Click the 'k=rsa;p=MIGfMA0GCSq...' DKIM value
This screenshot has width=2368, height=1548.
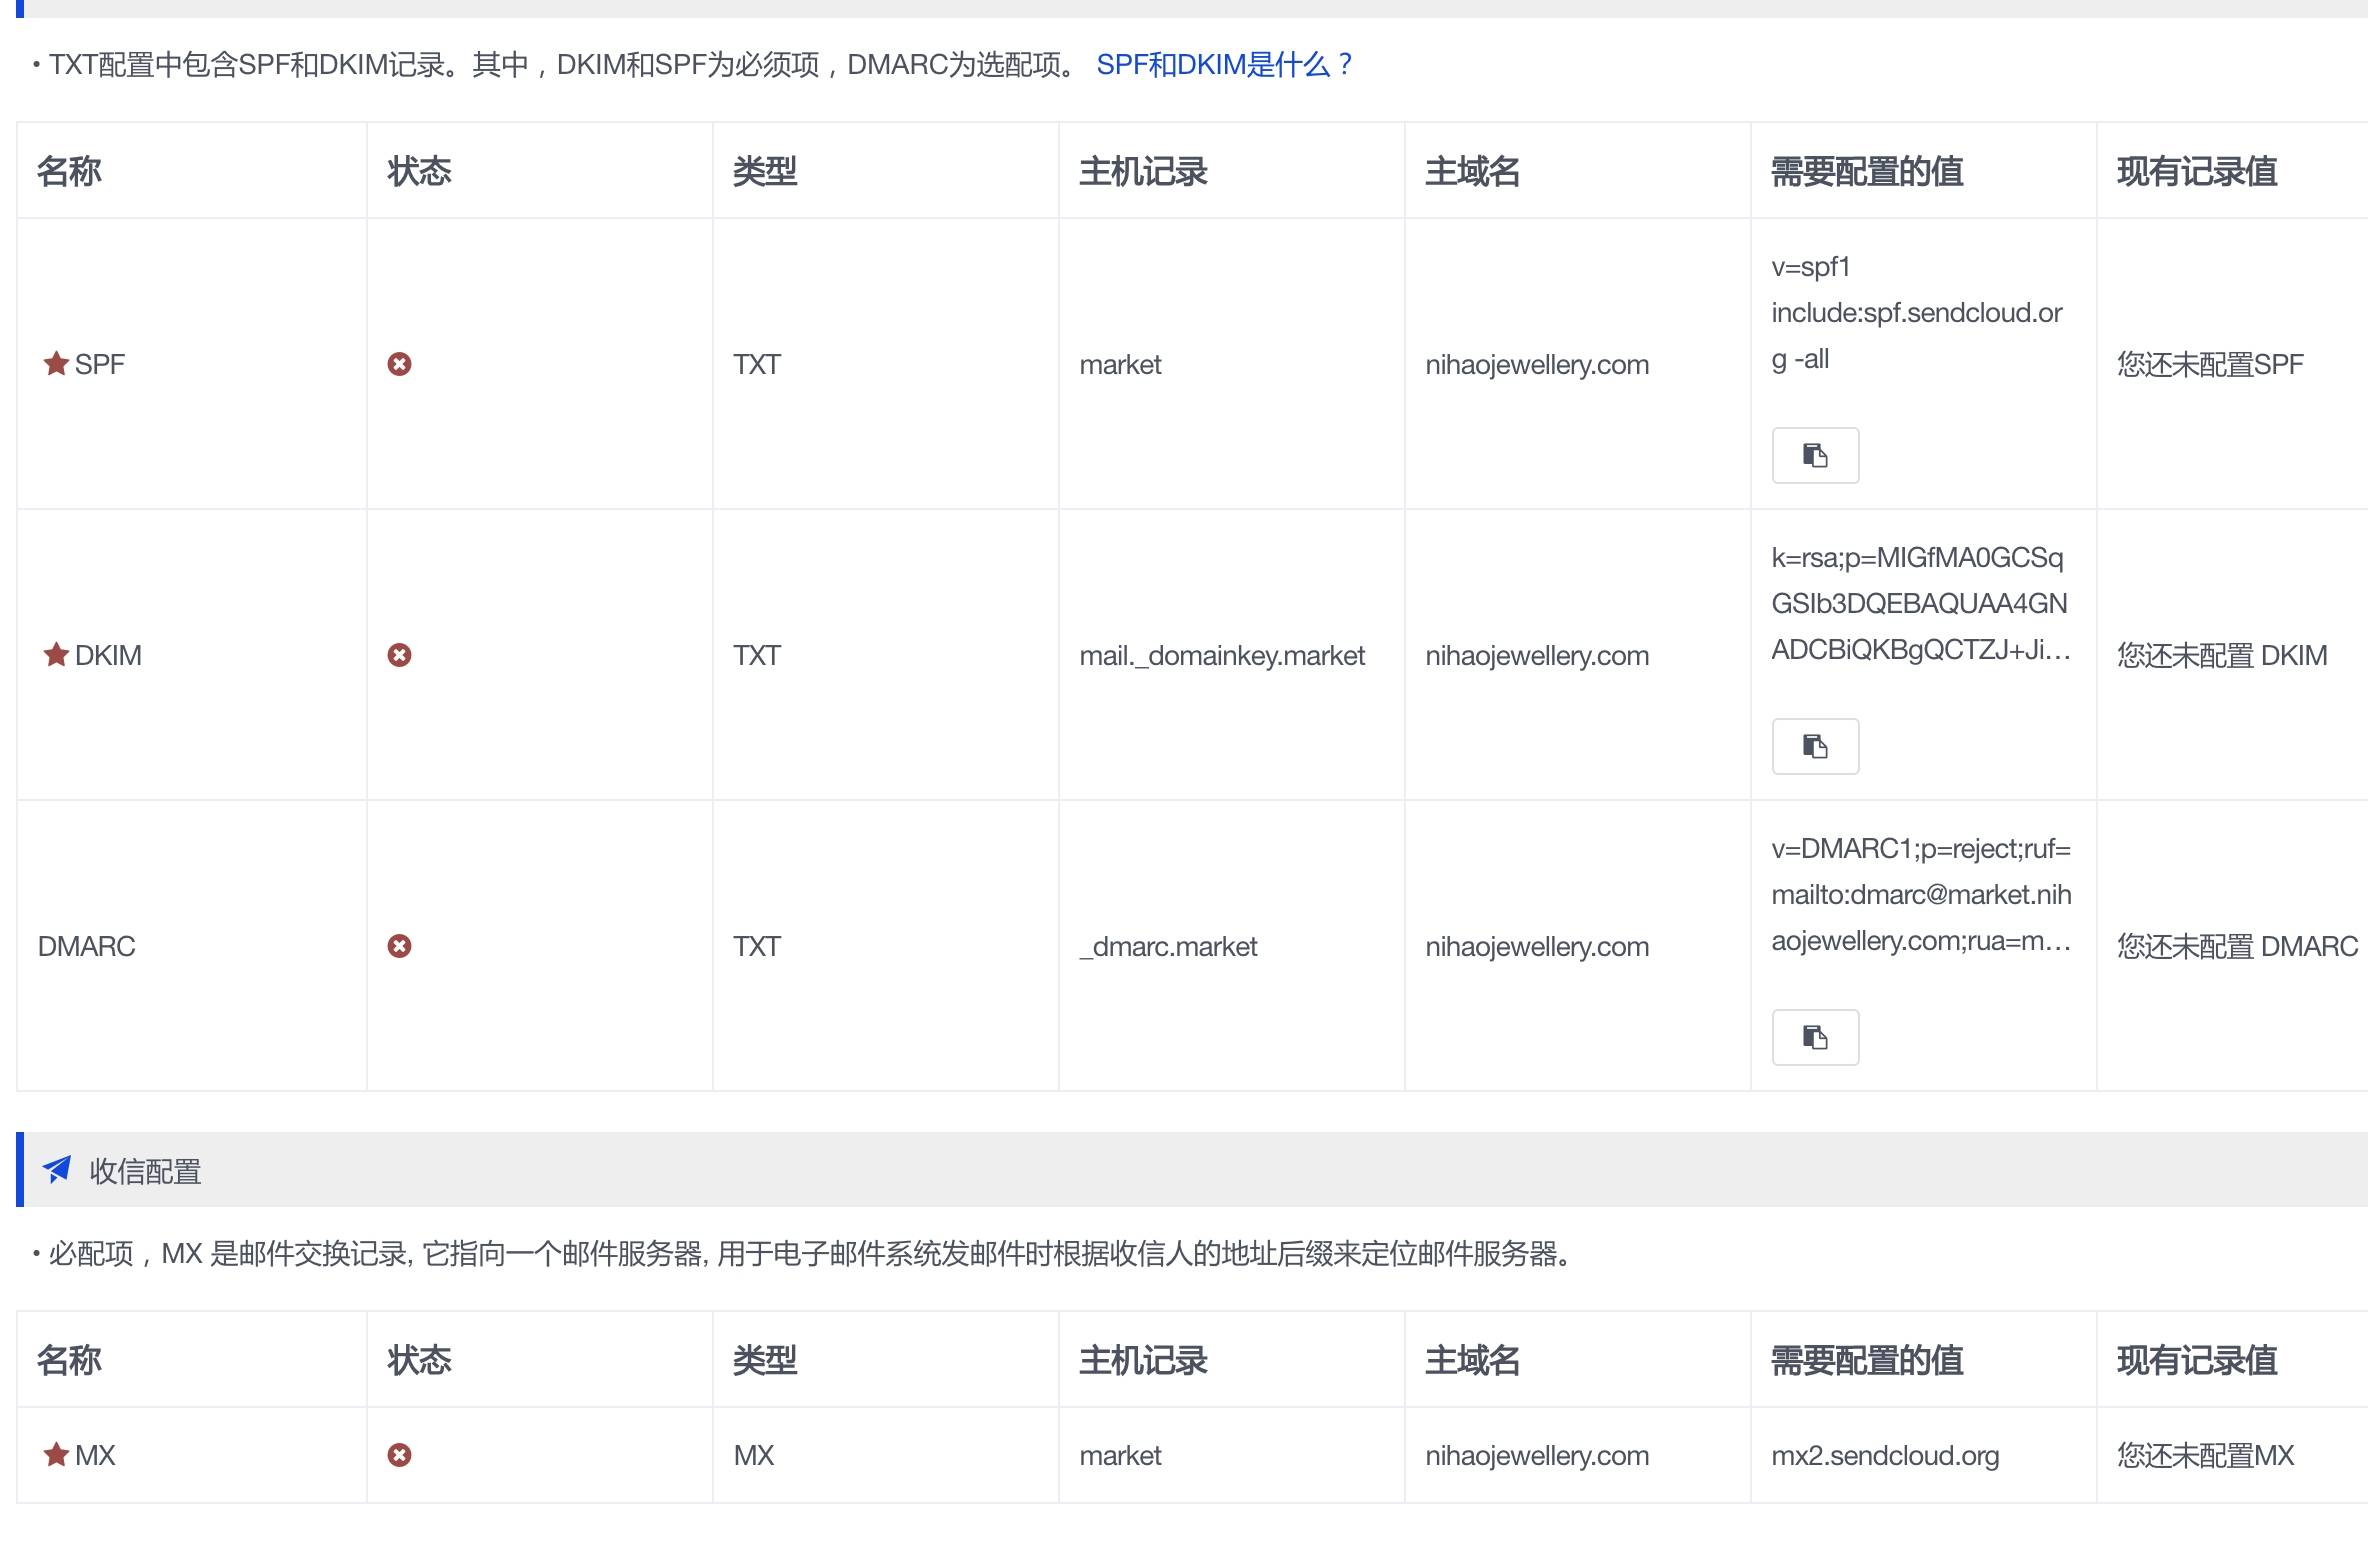tap(1920, 603)
